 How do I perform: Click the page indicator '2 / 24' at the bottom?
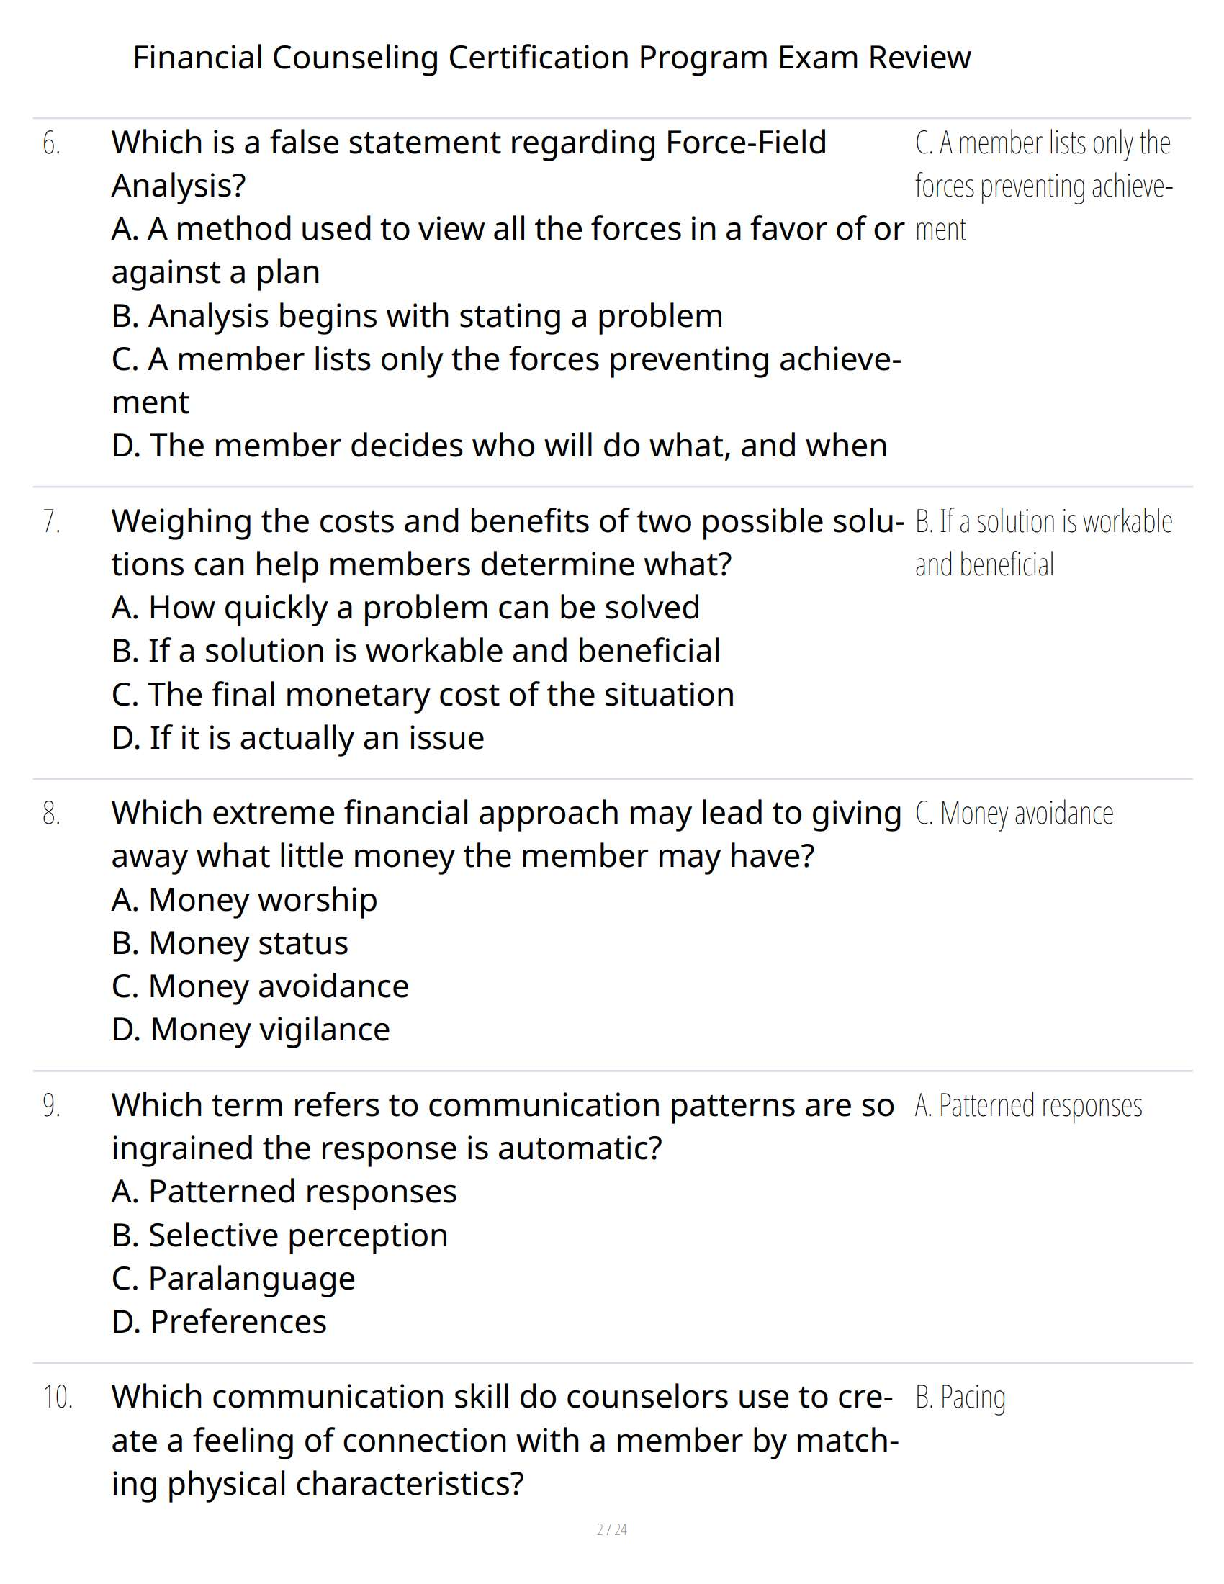click(x=612, y=1529)
